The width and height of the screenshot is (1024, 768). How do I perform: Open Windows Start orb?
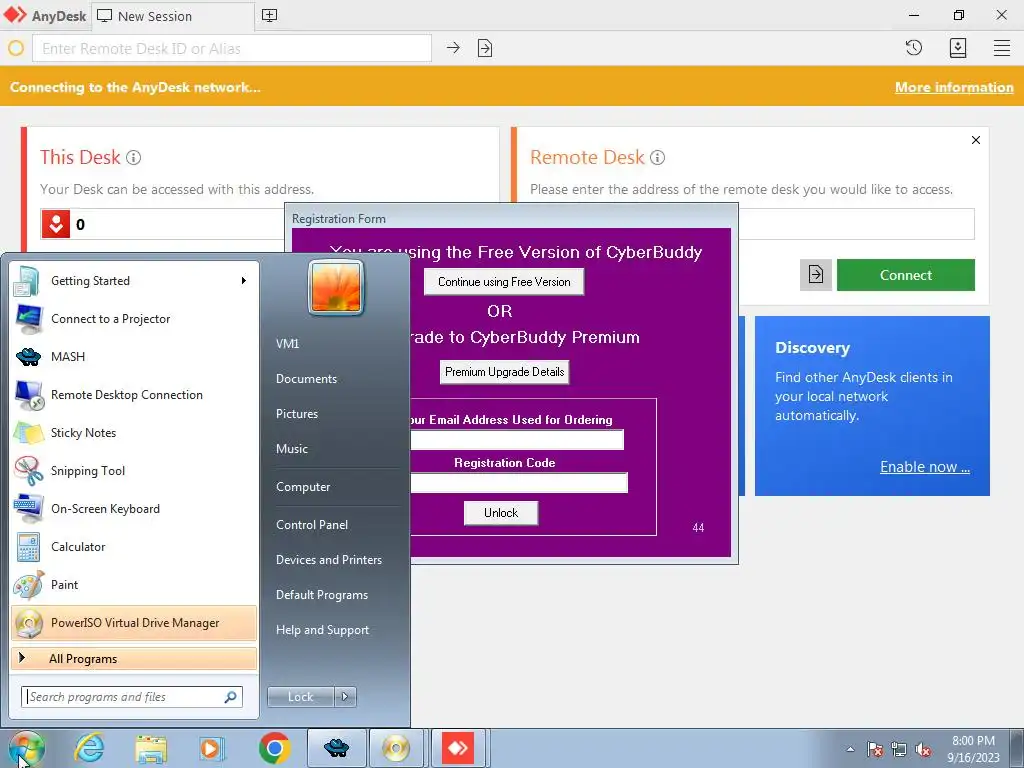point(26,748)
